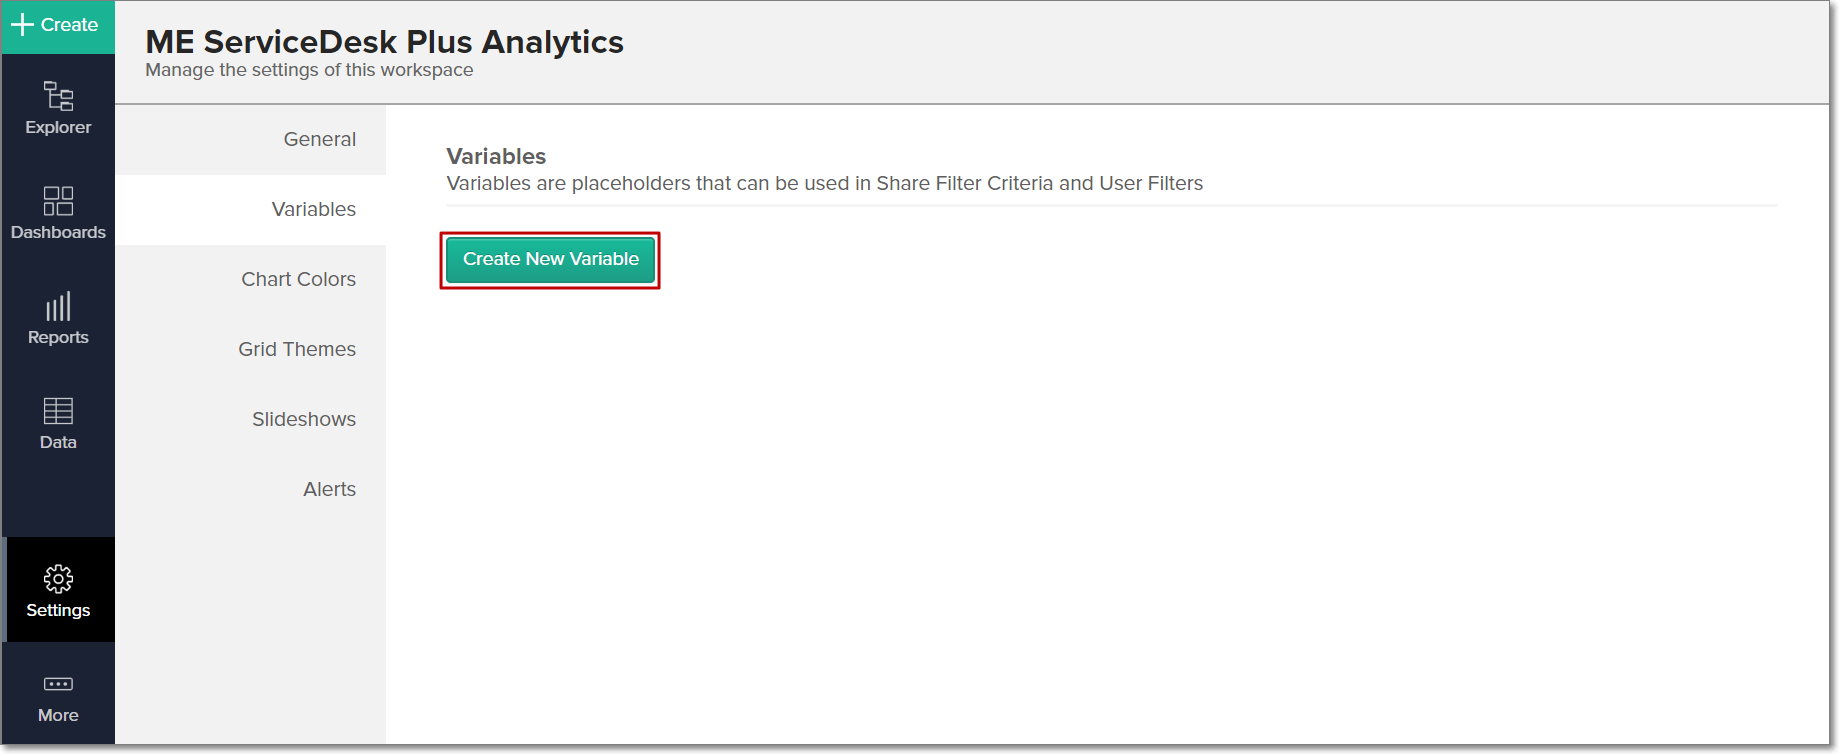Screen dimensions: 1839x754
Task: Select the Data table icon
Action: (58, 411)
